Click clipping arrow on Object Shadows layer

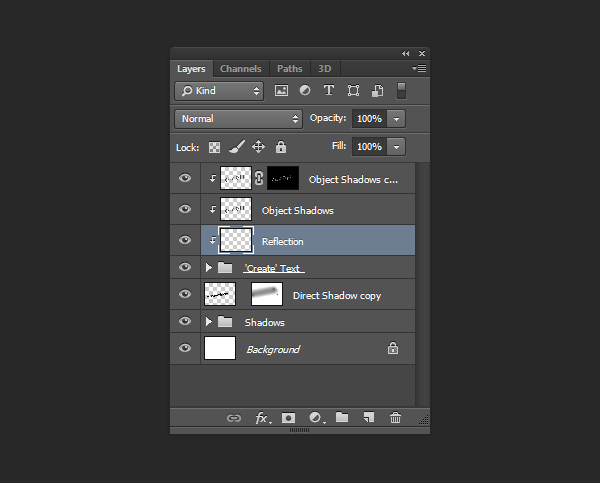click(x=212, y=209)
